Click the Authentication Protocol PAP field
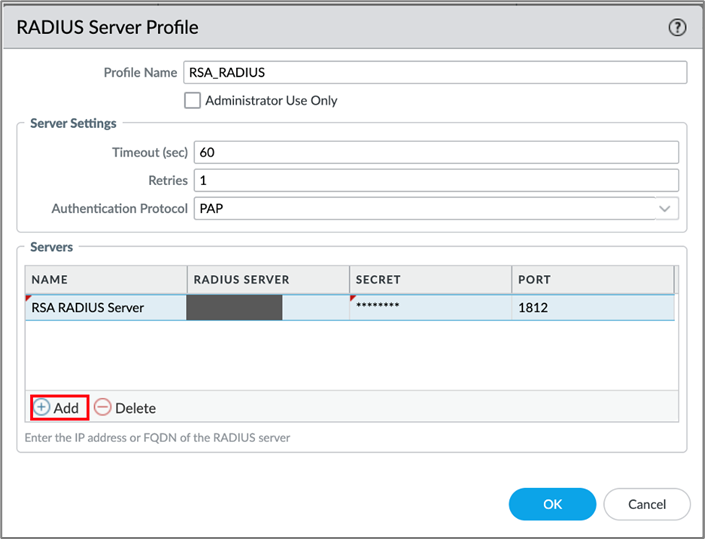Viewport: 705px width, 539px height. pyautogui.click(x=420, y=208)
